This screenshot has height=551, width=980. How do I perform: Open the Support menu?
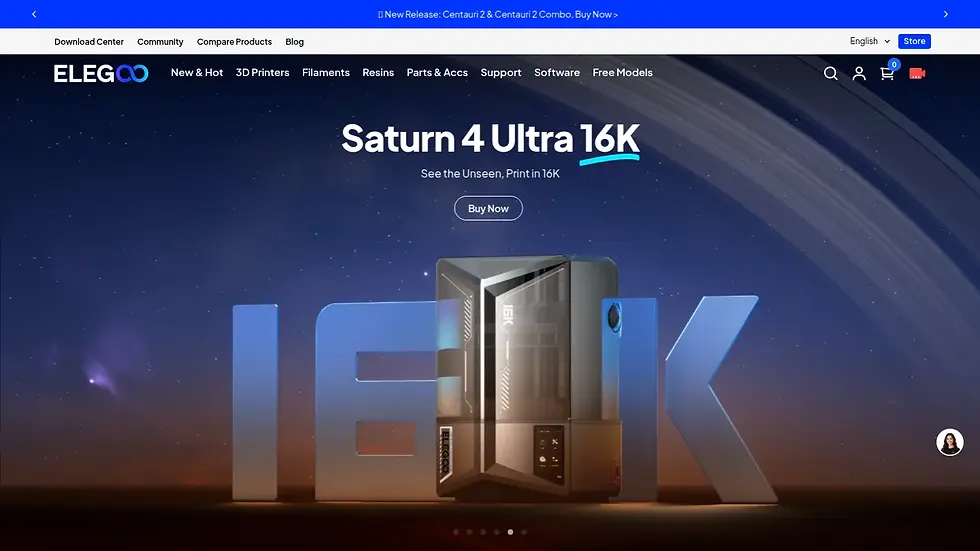501,72
